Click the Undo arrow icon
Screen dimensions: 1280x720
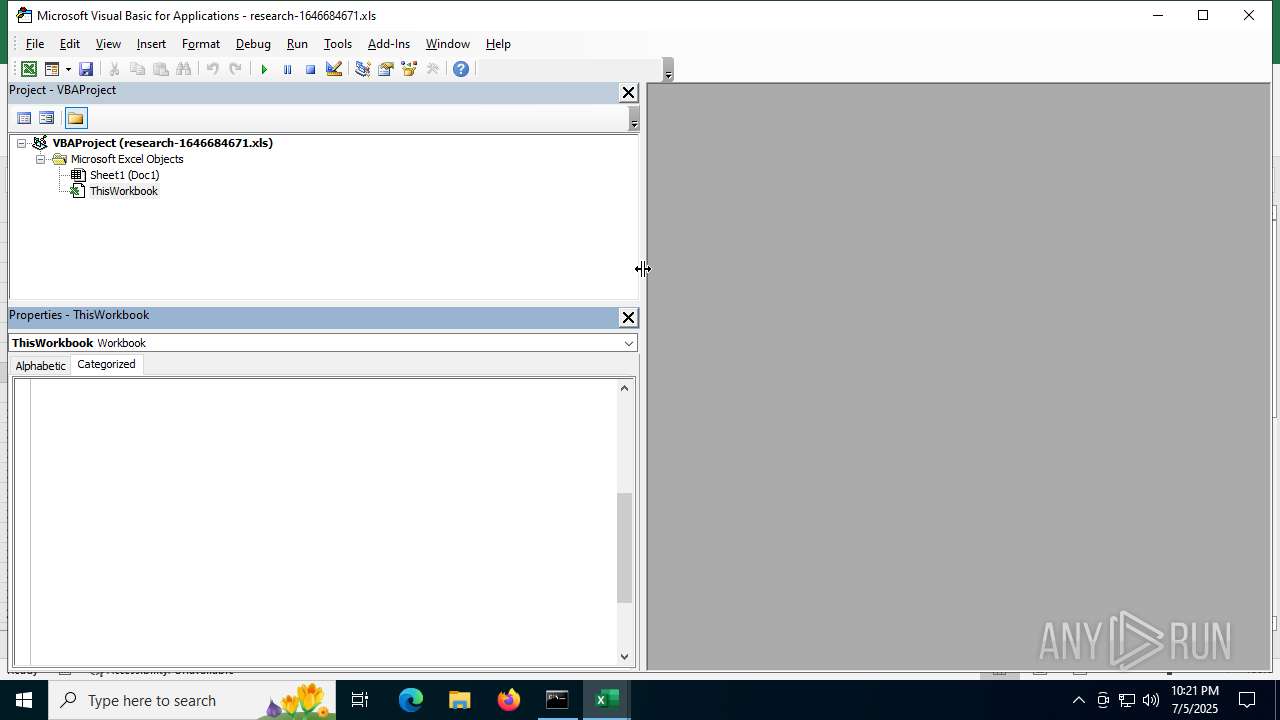click(x=212, y=69)
